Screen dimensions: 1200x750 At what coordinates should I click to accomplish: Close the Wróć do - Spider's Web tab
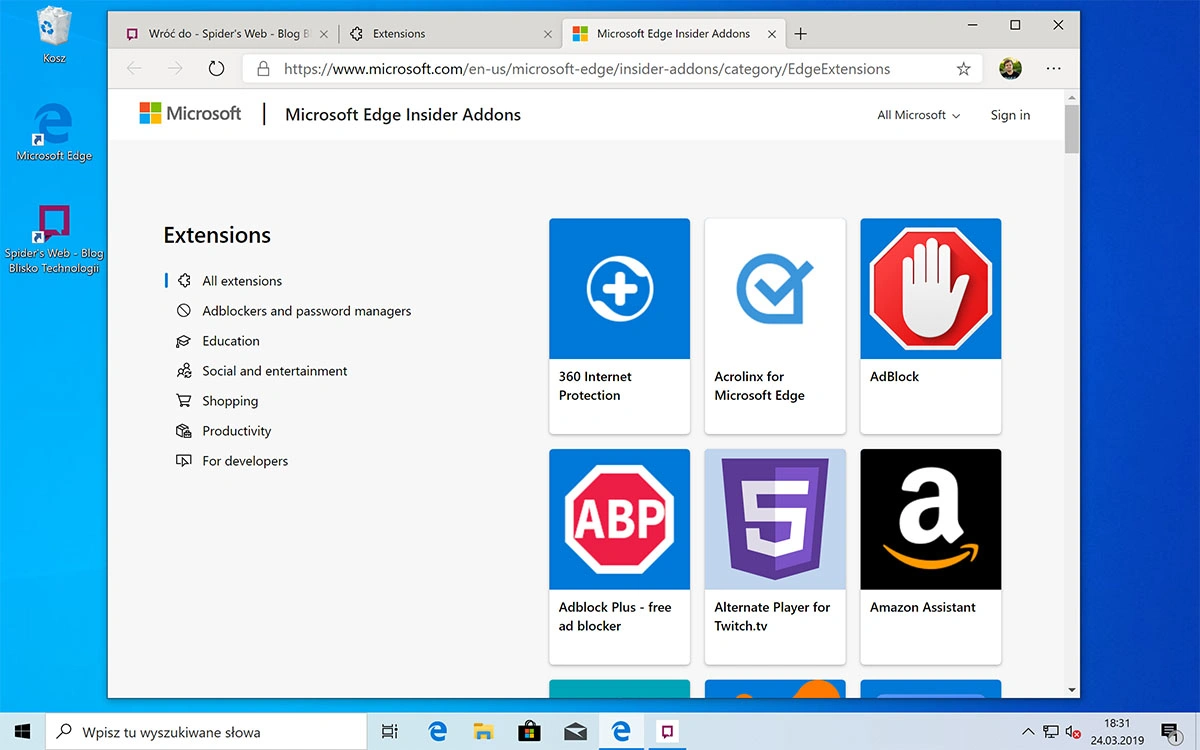point(323,34)
